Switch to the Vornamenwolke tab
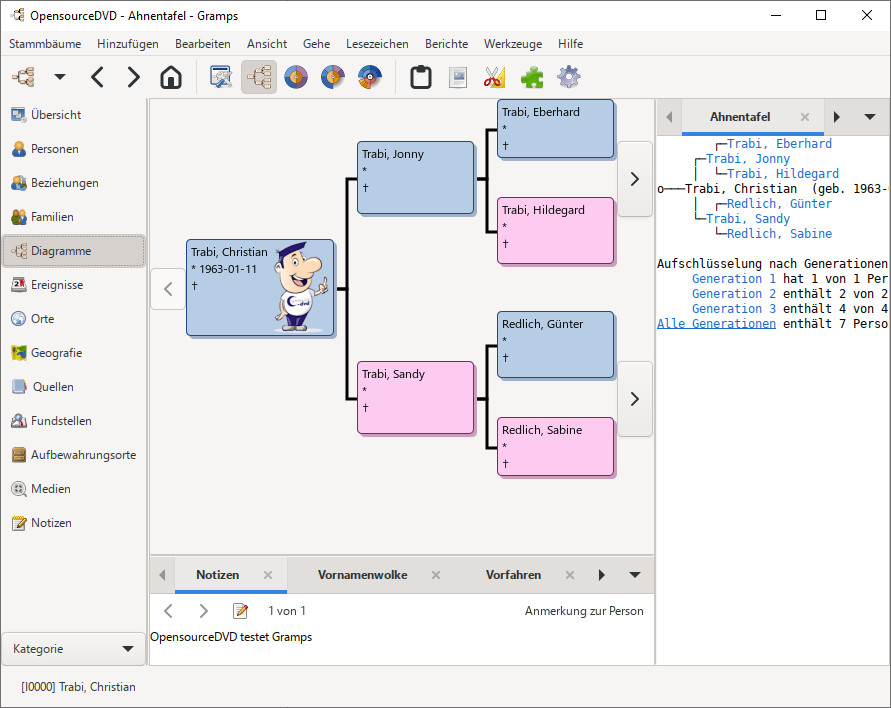Viewport: 891px width, 708px height. [362, 575]
